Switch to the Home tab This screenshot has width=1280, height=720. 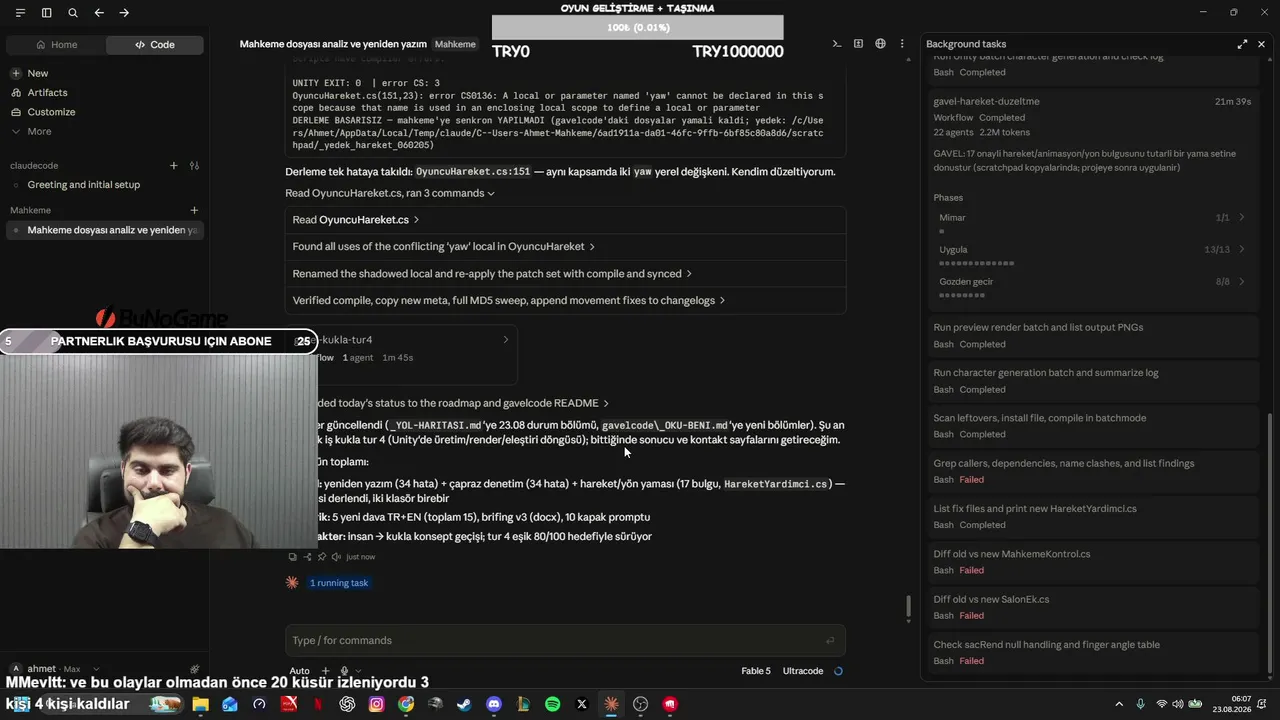(56, 45)
